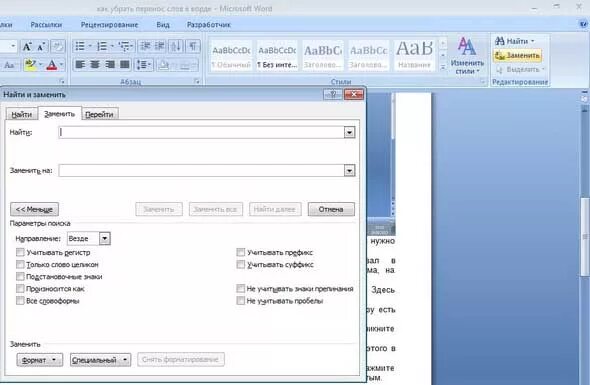Apply the Без интервала style thumbnail

(277, 55)
